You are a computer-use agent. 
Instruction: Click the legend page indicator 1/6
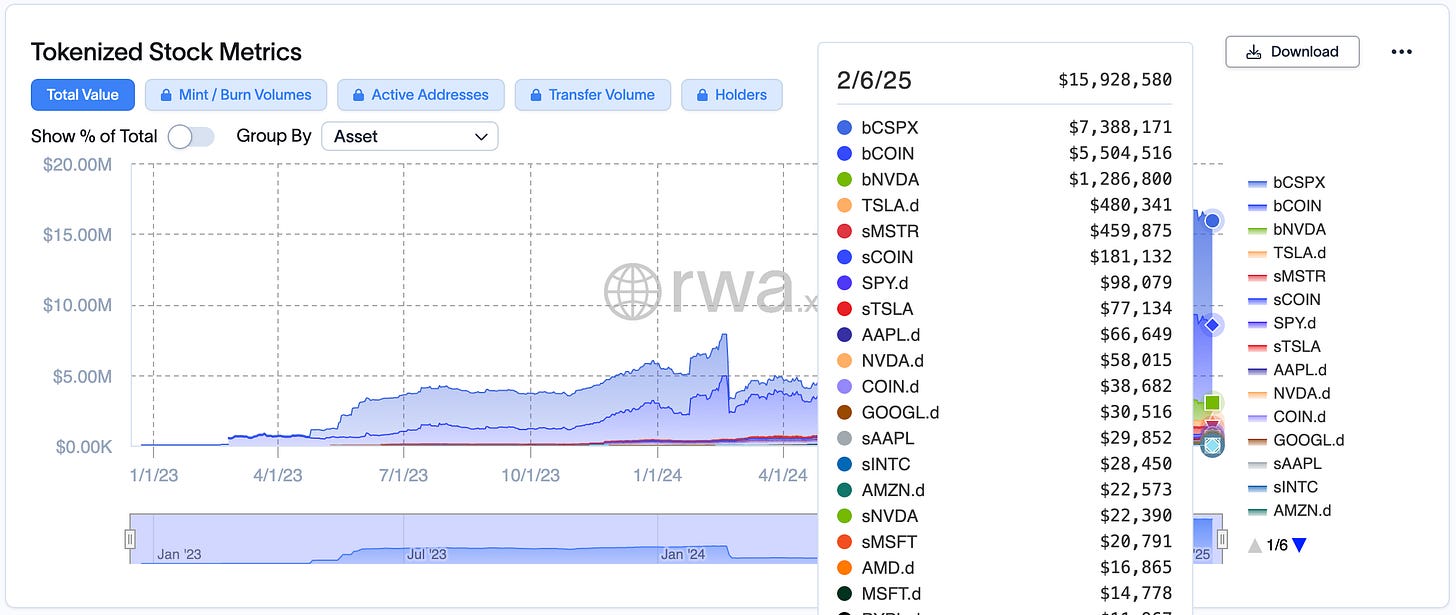click(x=1277, y=545)
